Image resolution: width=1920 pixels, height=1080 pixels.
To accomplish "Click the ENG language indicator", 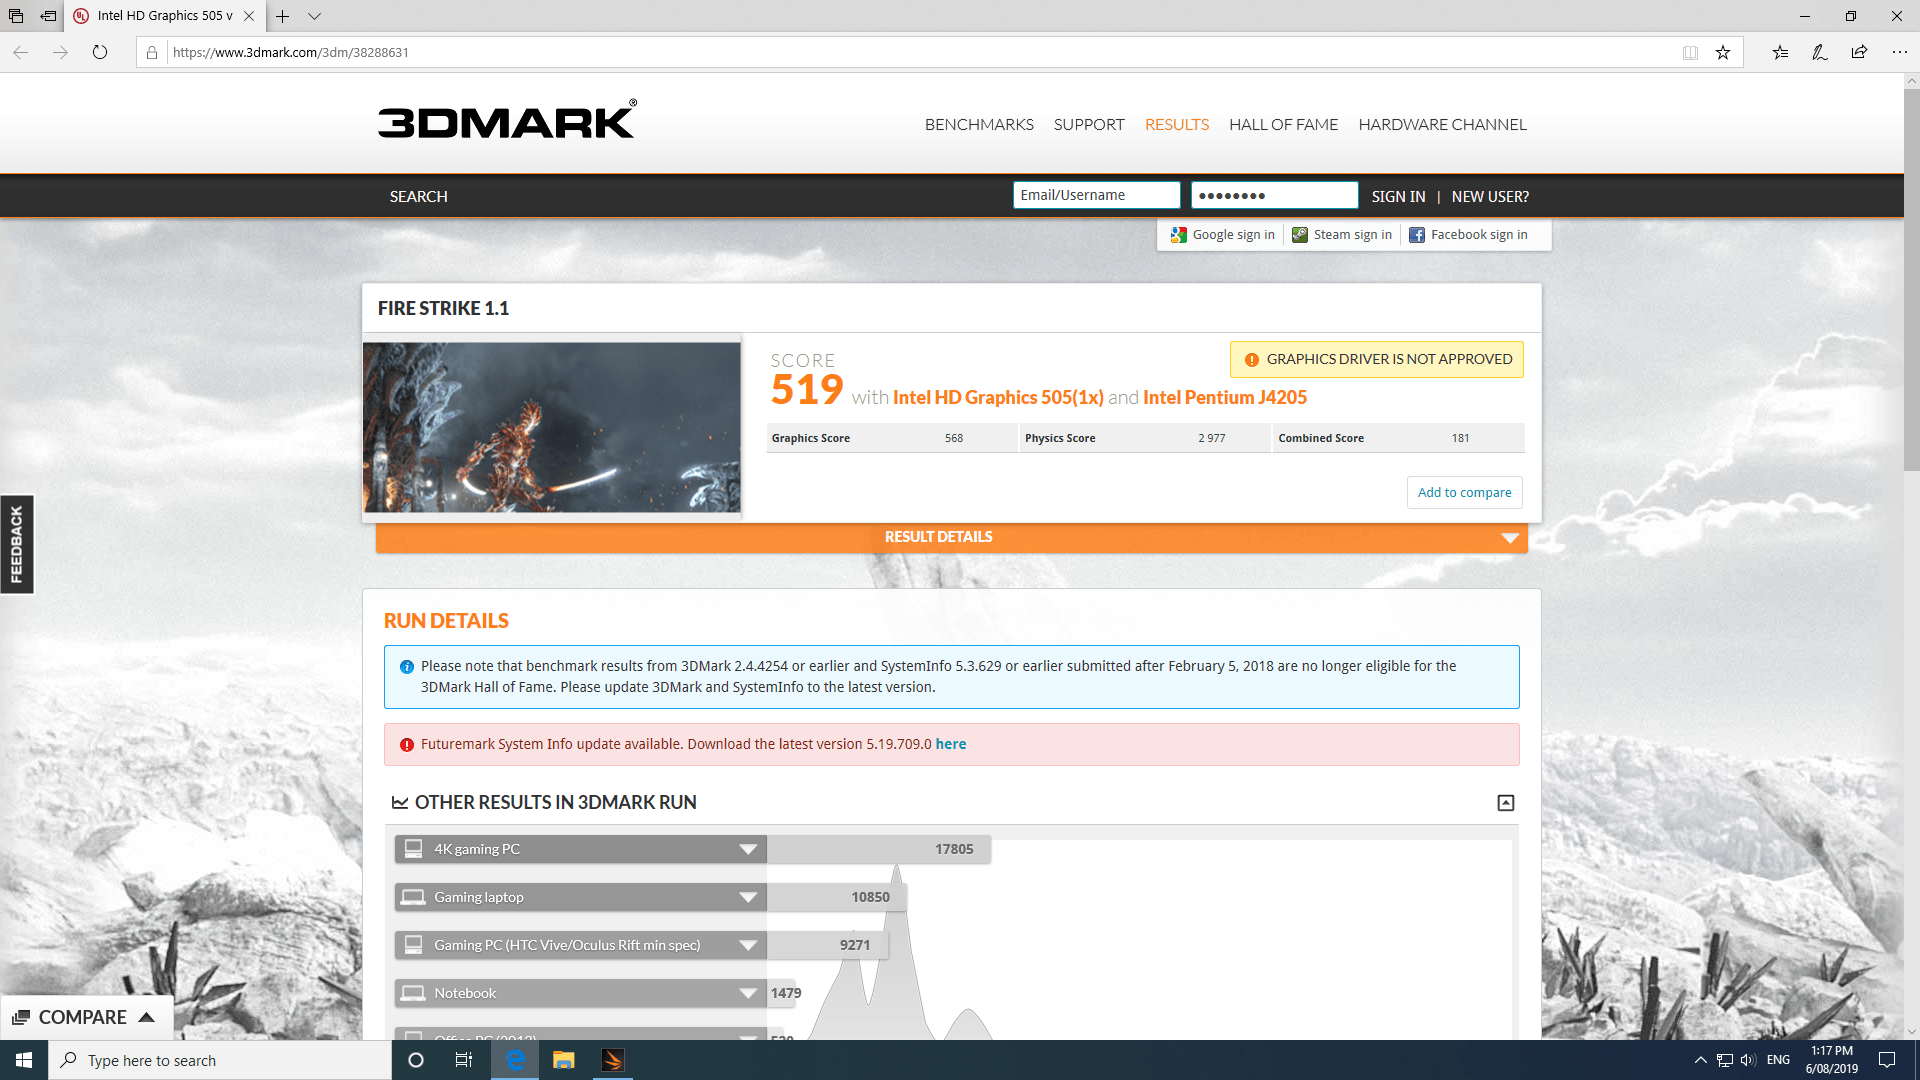I will 1778,1060.
